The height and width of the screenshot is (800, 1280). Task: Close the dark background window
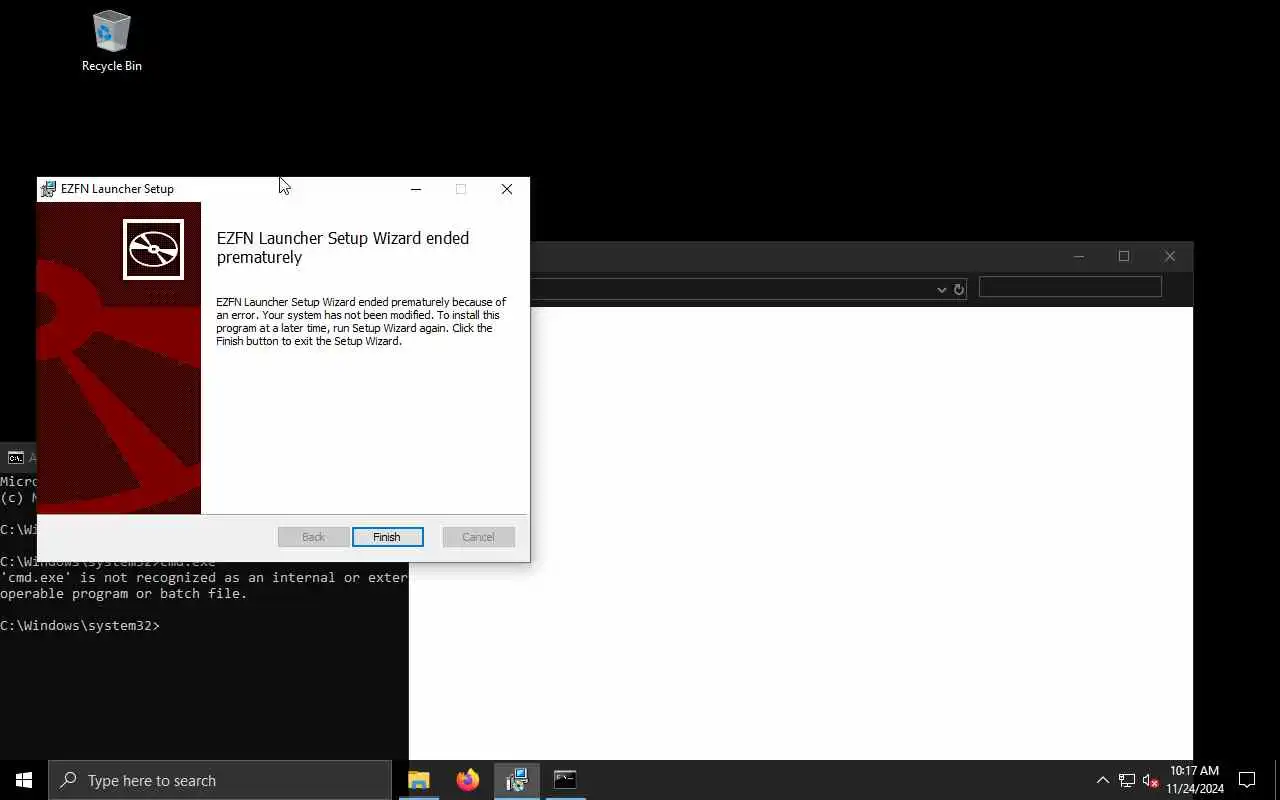tap(1170, 257)
